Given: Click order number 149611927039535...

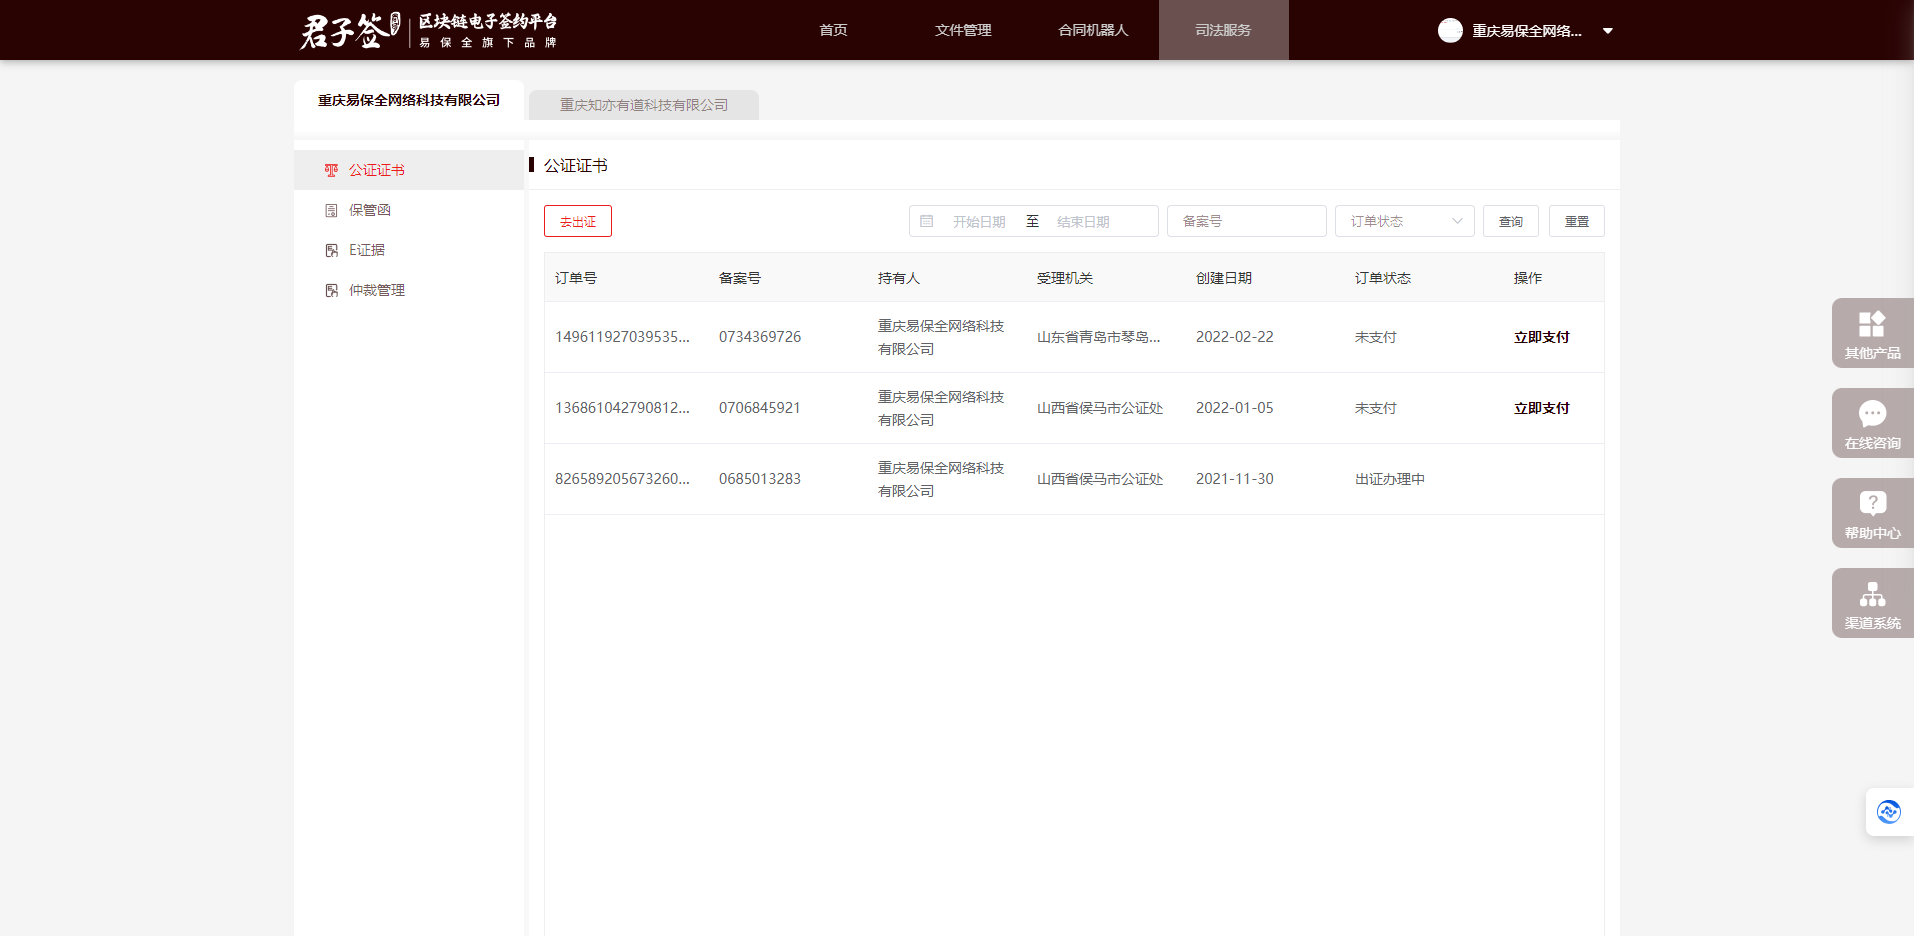Looking at the screenshot, I should click(x=622, y=337).
